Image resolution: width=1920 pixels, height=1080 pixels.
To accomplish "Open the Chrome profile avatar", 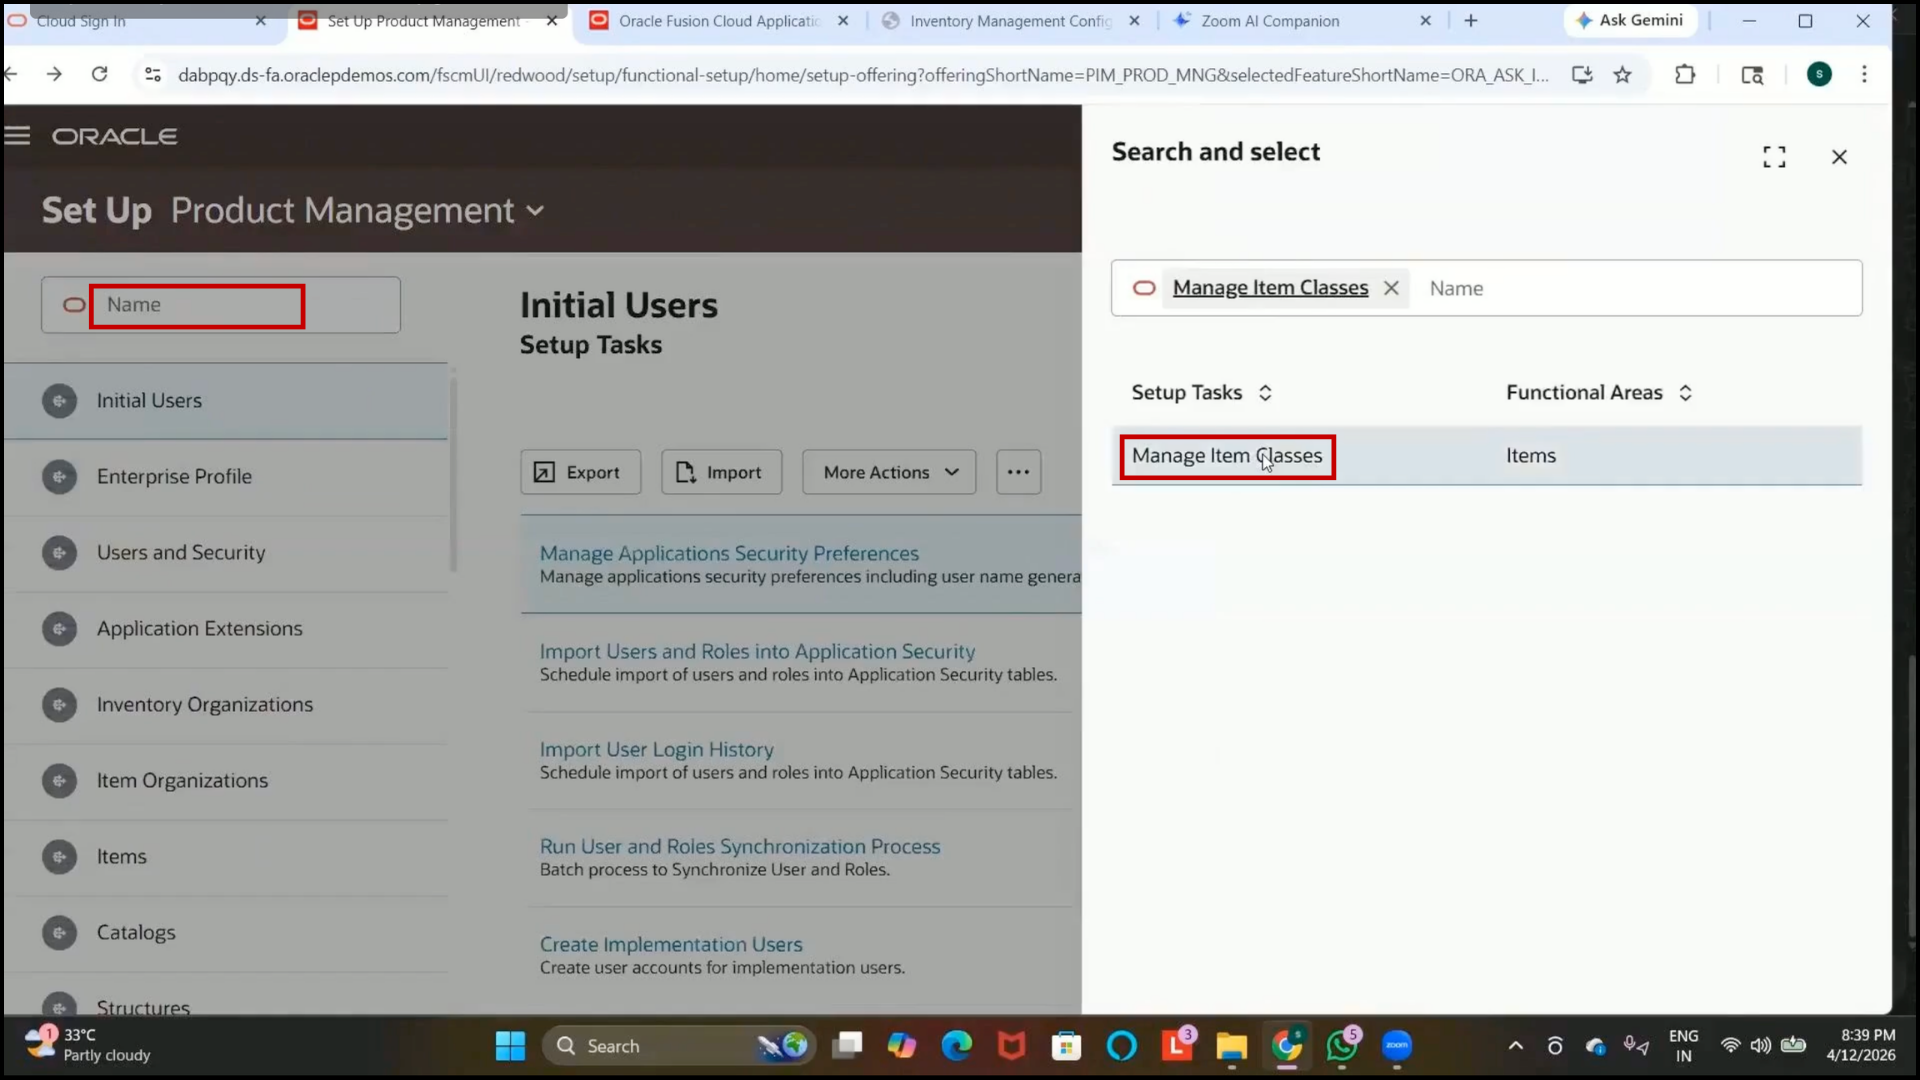I will pos(1819,74).
